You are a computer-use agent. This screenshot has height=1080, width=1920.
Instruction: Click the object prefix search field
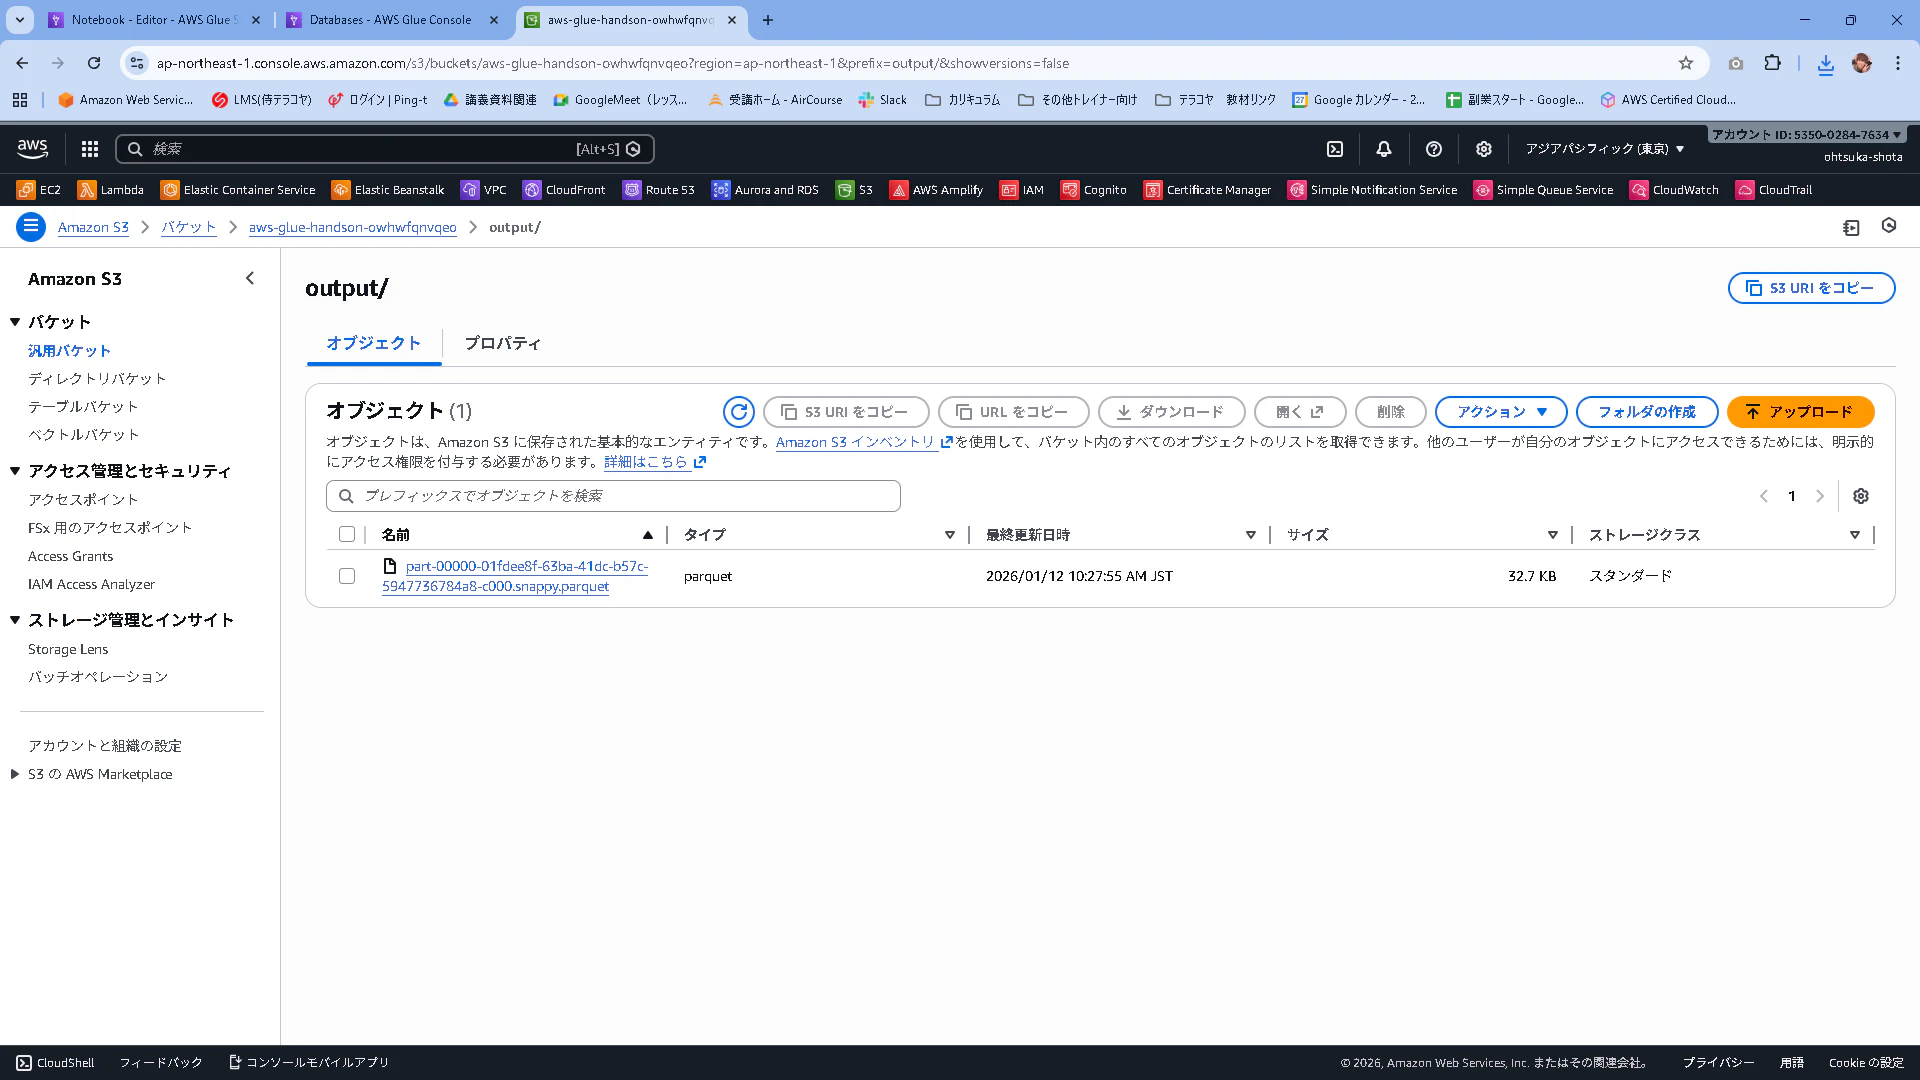(x=613, y=496)
